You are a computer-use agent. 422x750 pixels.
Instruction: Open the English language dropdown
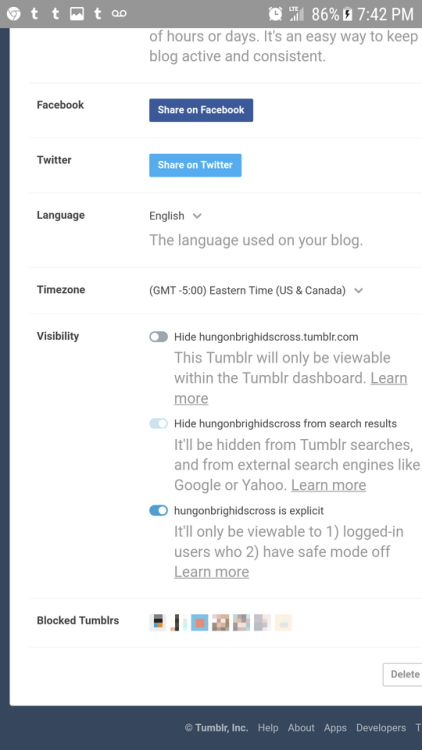(175, 216)
